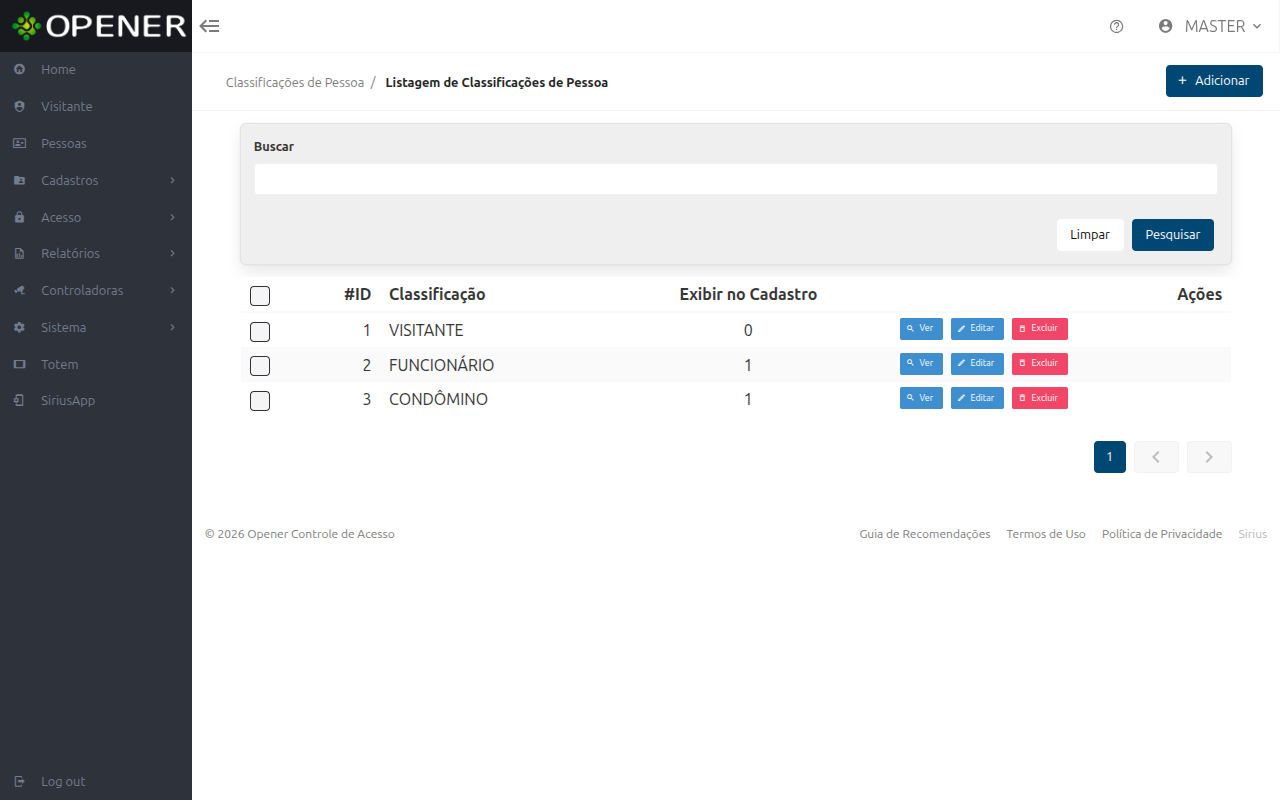Open the Pessoas menu item
1280x800 pixels.
click(x=96, y=144)
